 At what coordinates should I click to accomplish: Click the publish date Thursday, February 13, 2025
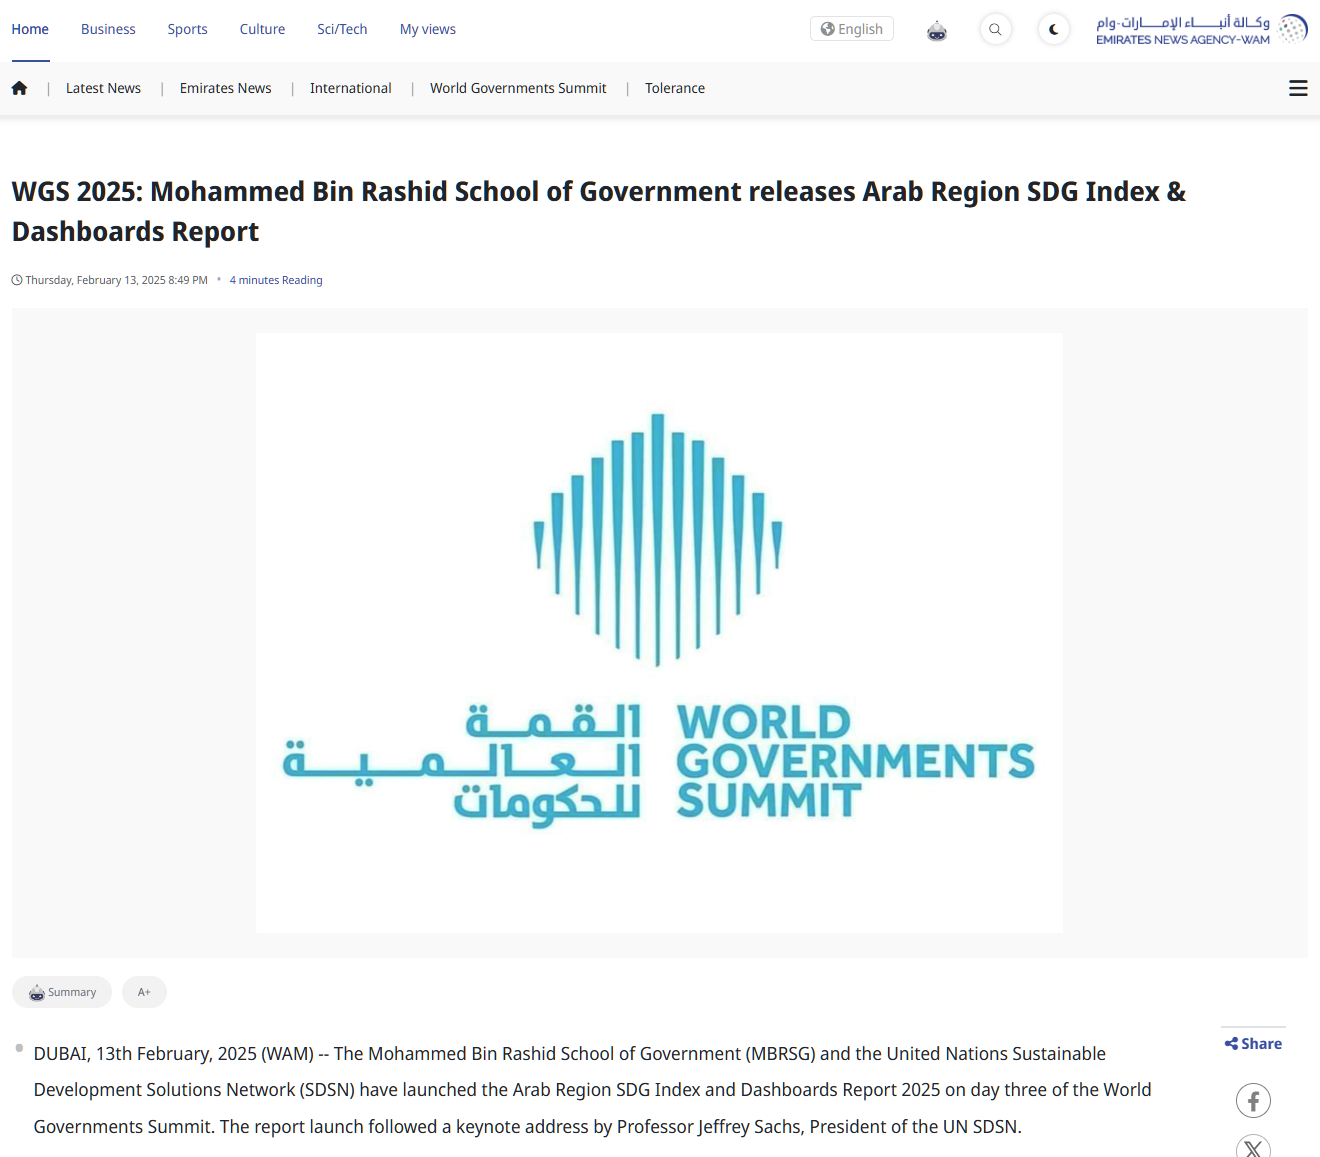coord(116,280)
